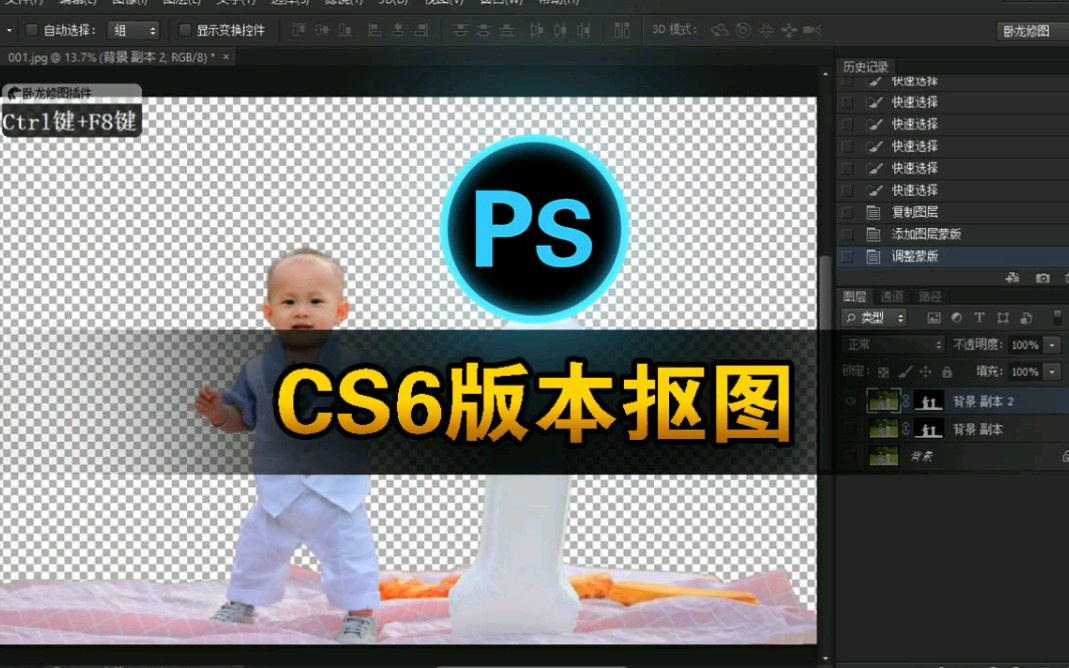Viewport: 1069px width, 668px height.
Task: Filter layers by type layer T icon
Action: point(979,318)
